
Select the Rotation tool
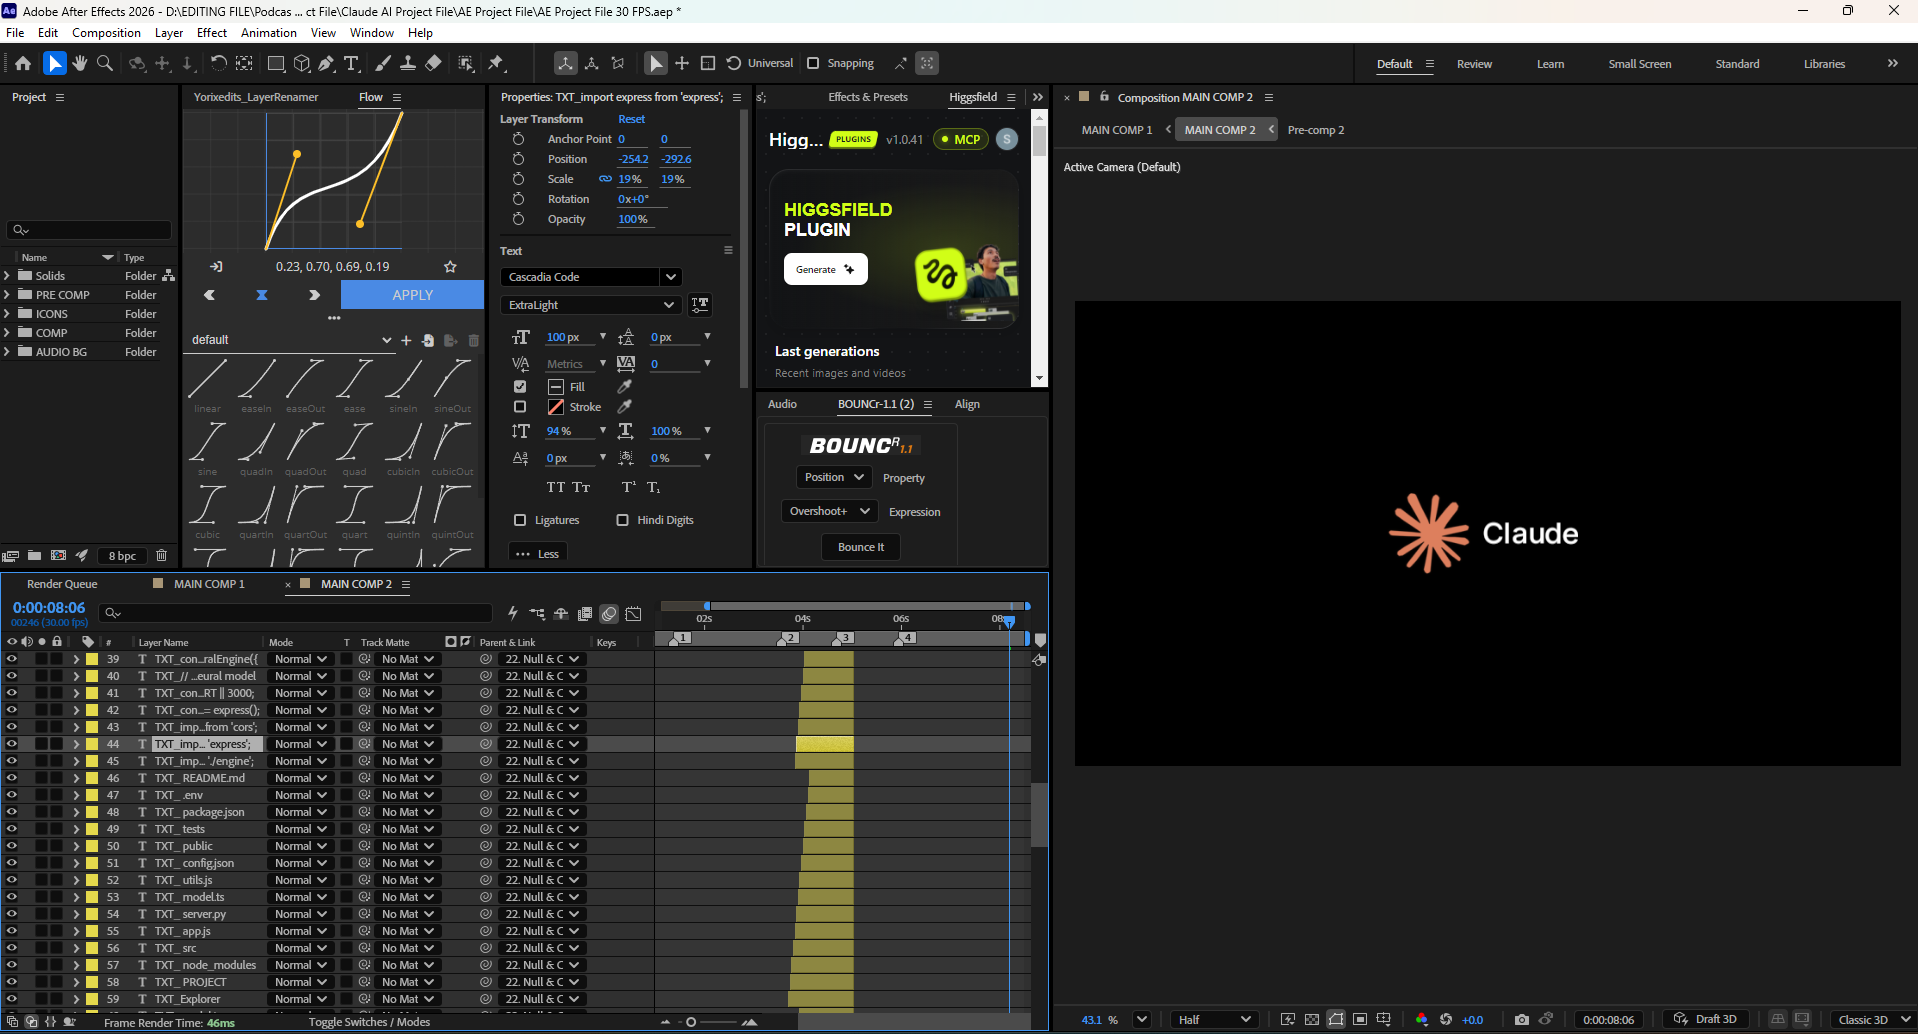point(218,63)
